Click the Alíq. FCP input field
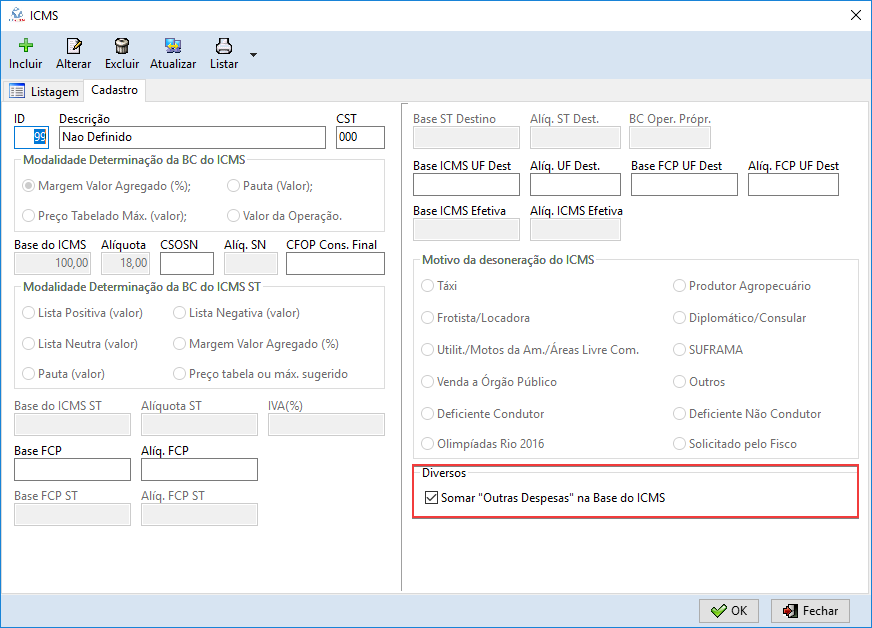Screen dimensions: 872x628 tap(199, 469)
